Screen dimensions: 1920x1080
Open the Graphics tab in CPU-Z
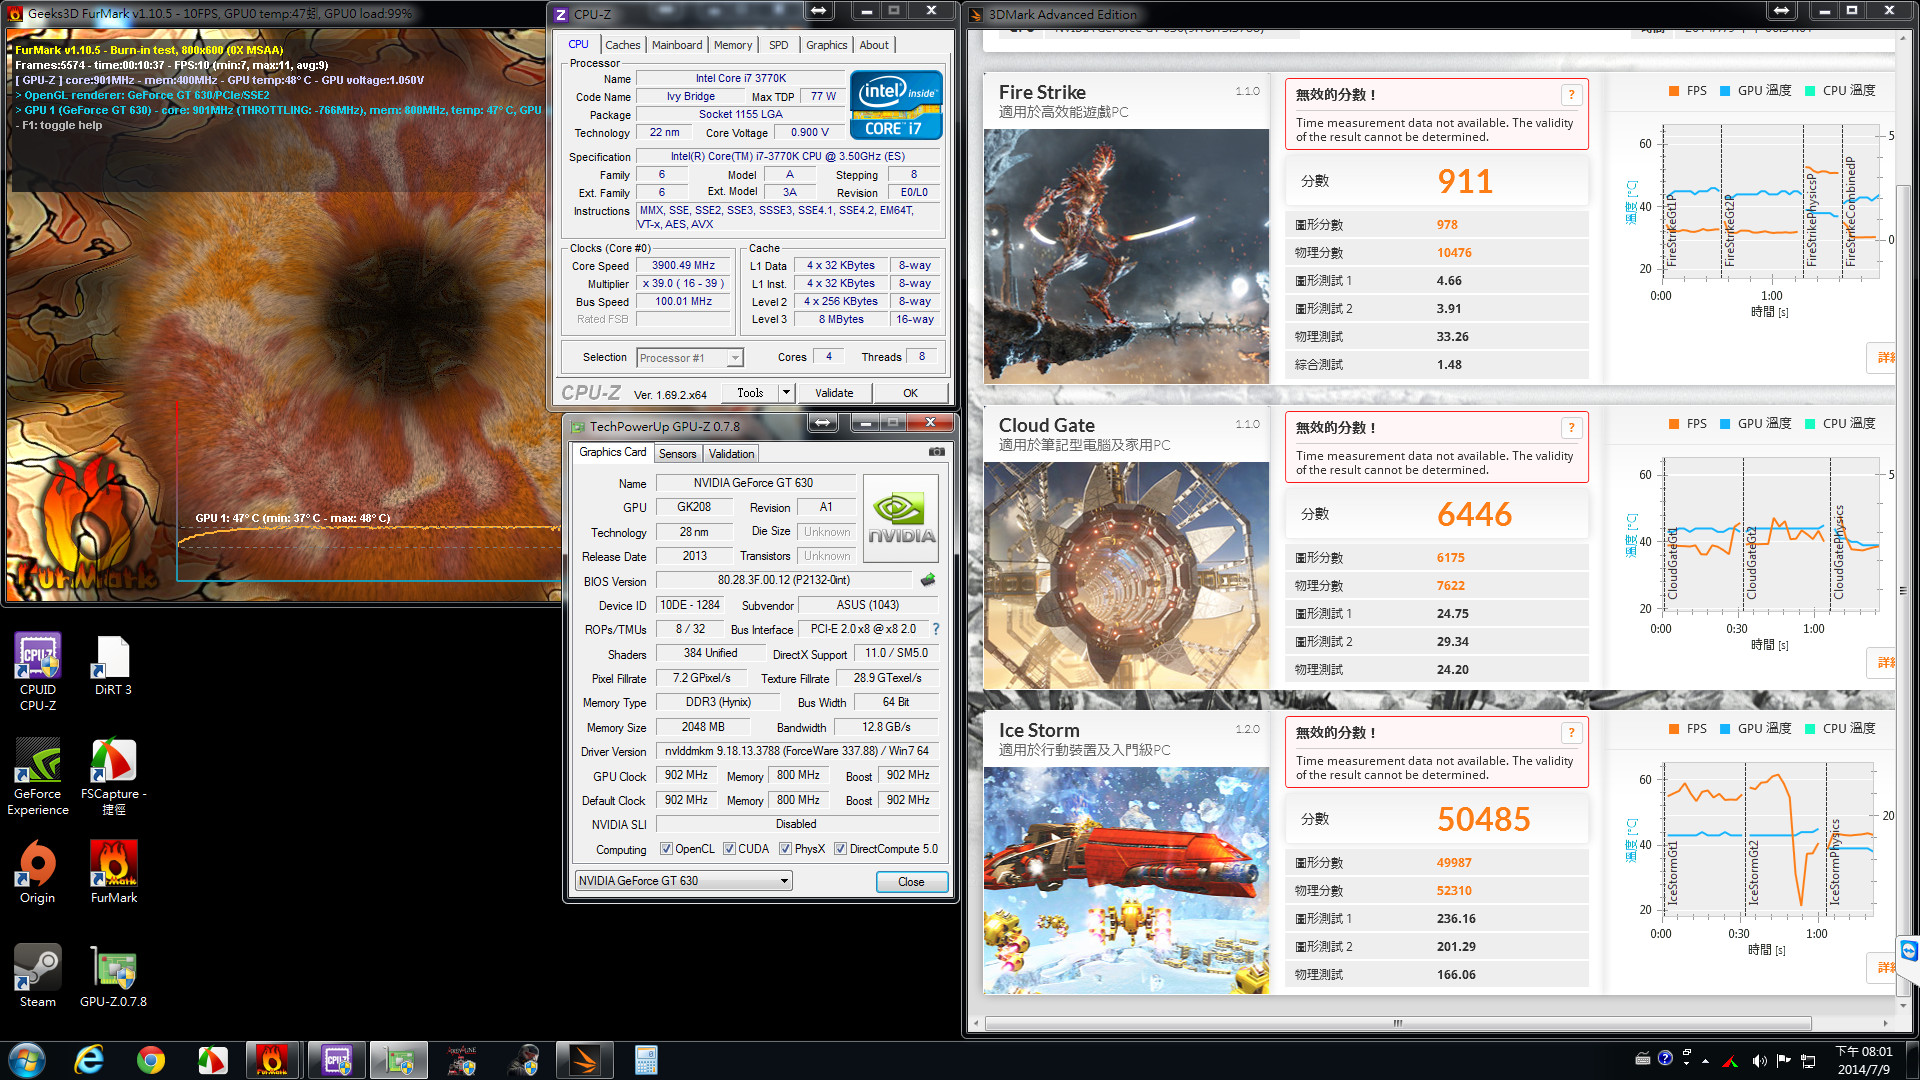[x=826, y=45]
